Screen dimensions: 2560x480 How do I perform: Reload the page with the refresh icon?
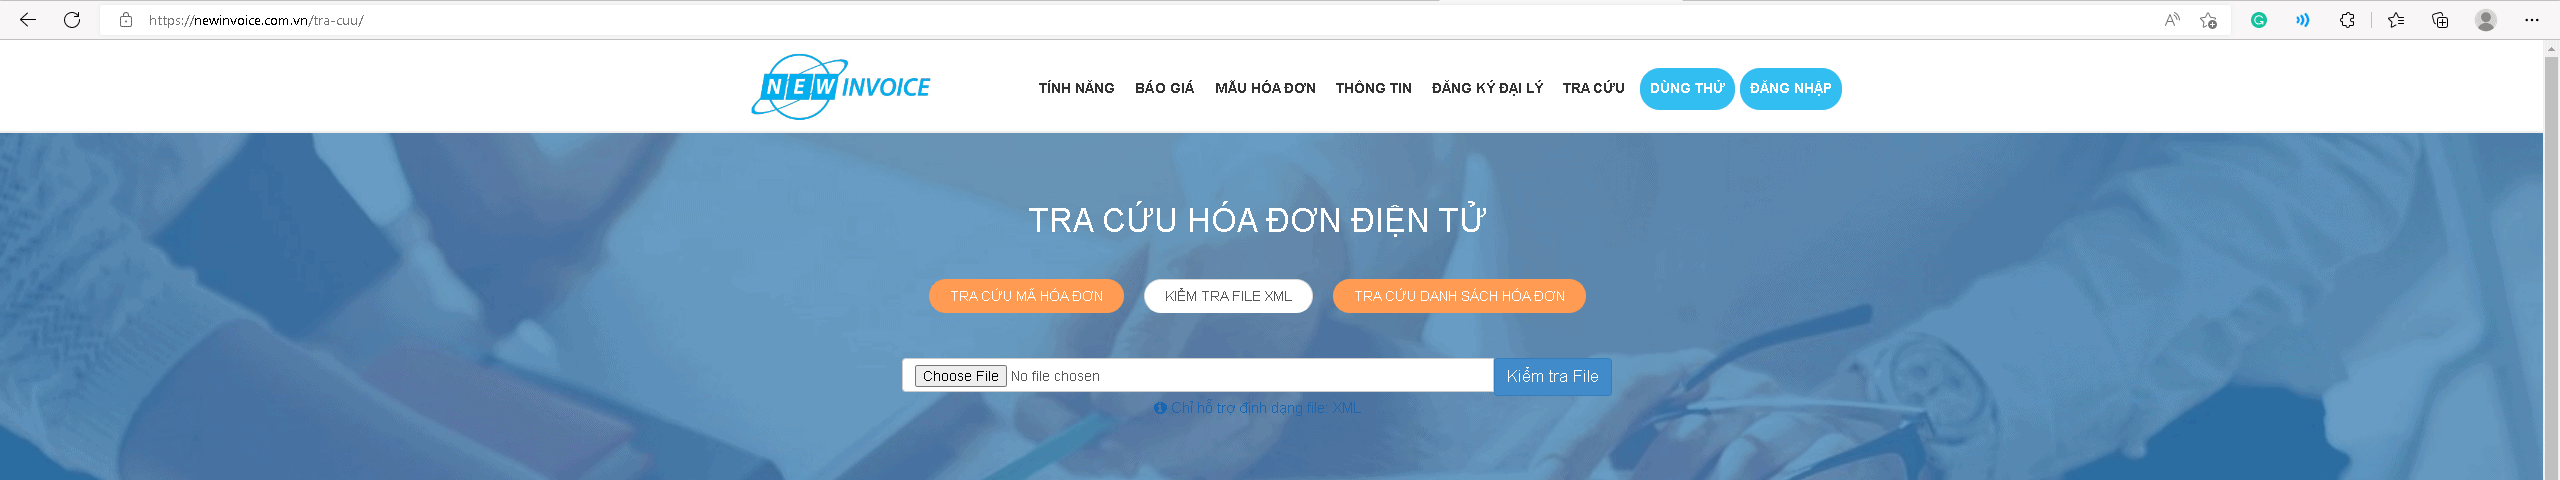click(72, 20)
